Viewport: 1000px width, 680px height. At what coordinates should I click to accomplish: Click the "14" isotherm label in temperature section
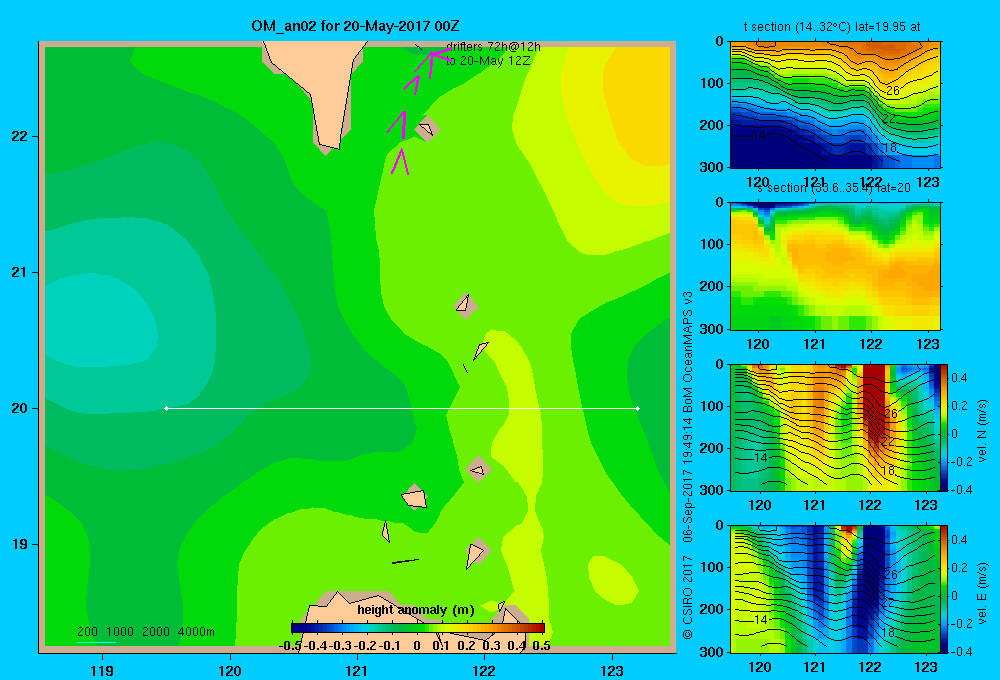click(758, 135)
